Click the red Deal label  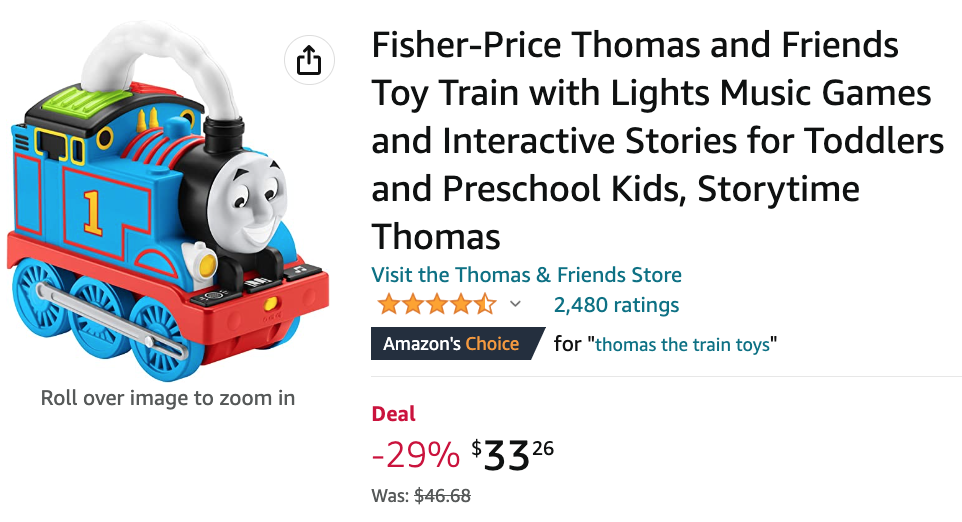pyautogui.click(x=393, y=414)
